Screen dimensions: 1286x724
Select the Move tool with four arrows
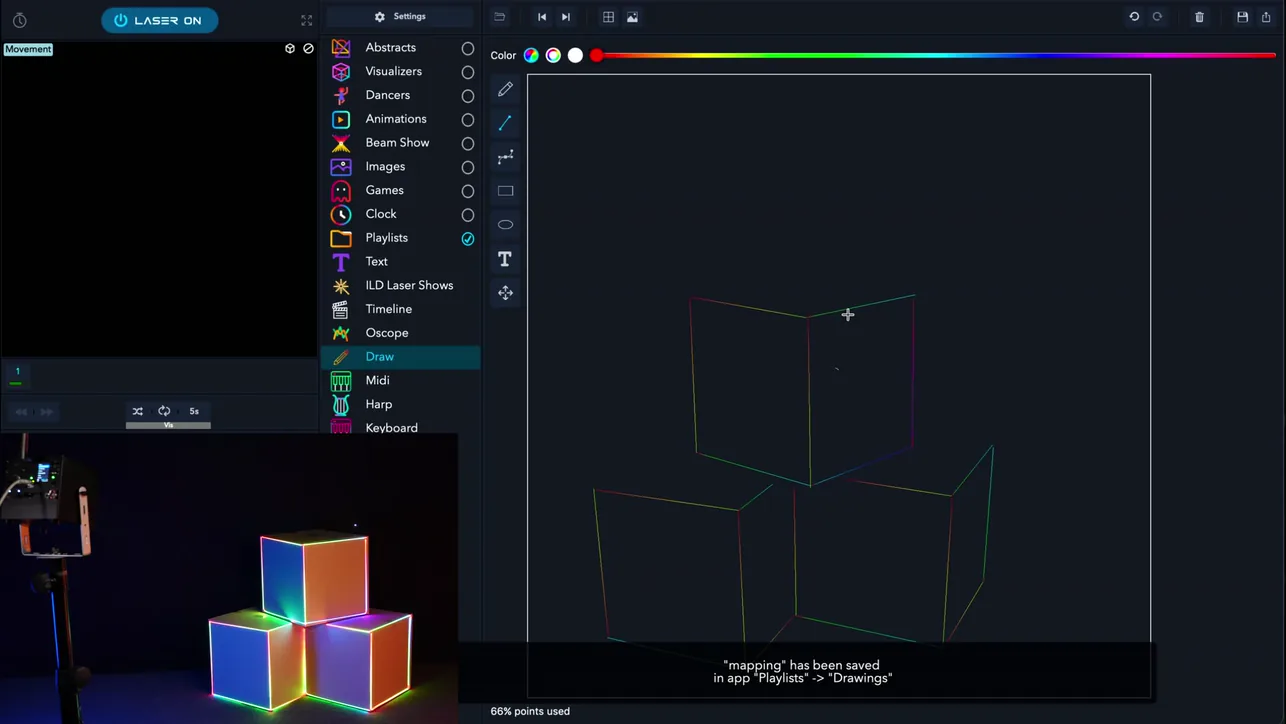tap(505, 293)
